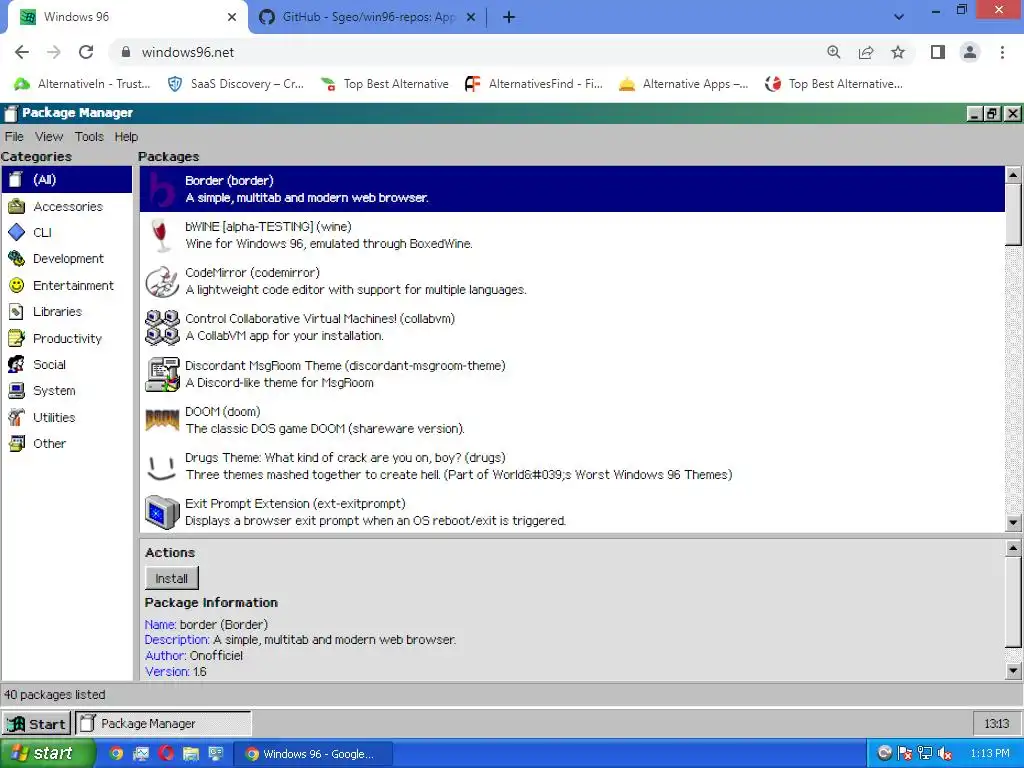Click the windows96.net address bar
Image resolution: width=1024 pixels, height=768 pixels.
(x=470, y=52)
